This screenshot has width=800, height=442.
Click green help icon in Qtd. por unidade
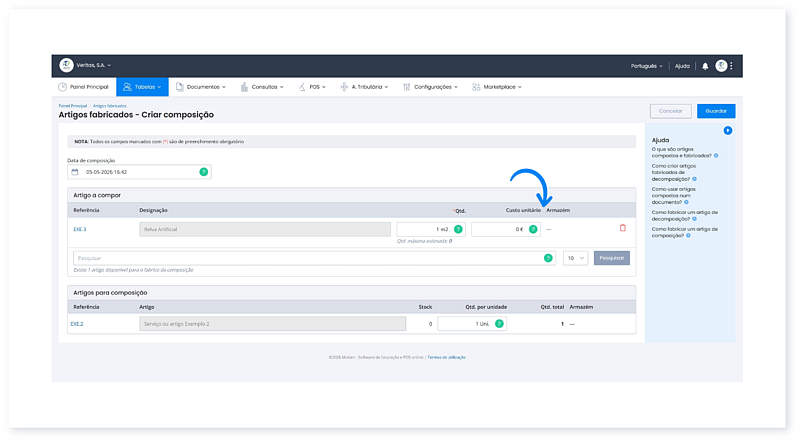(x=499, y=324)
